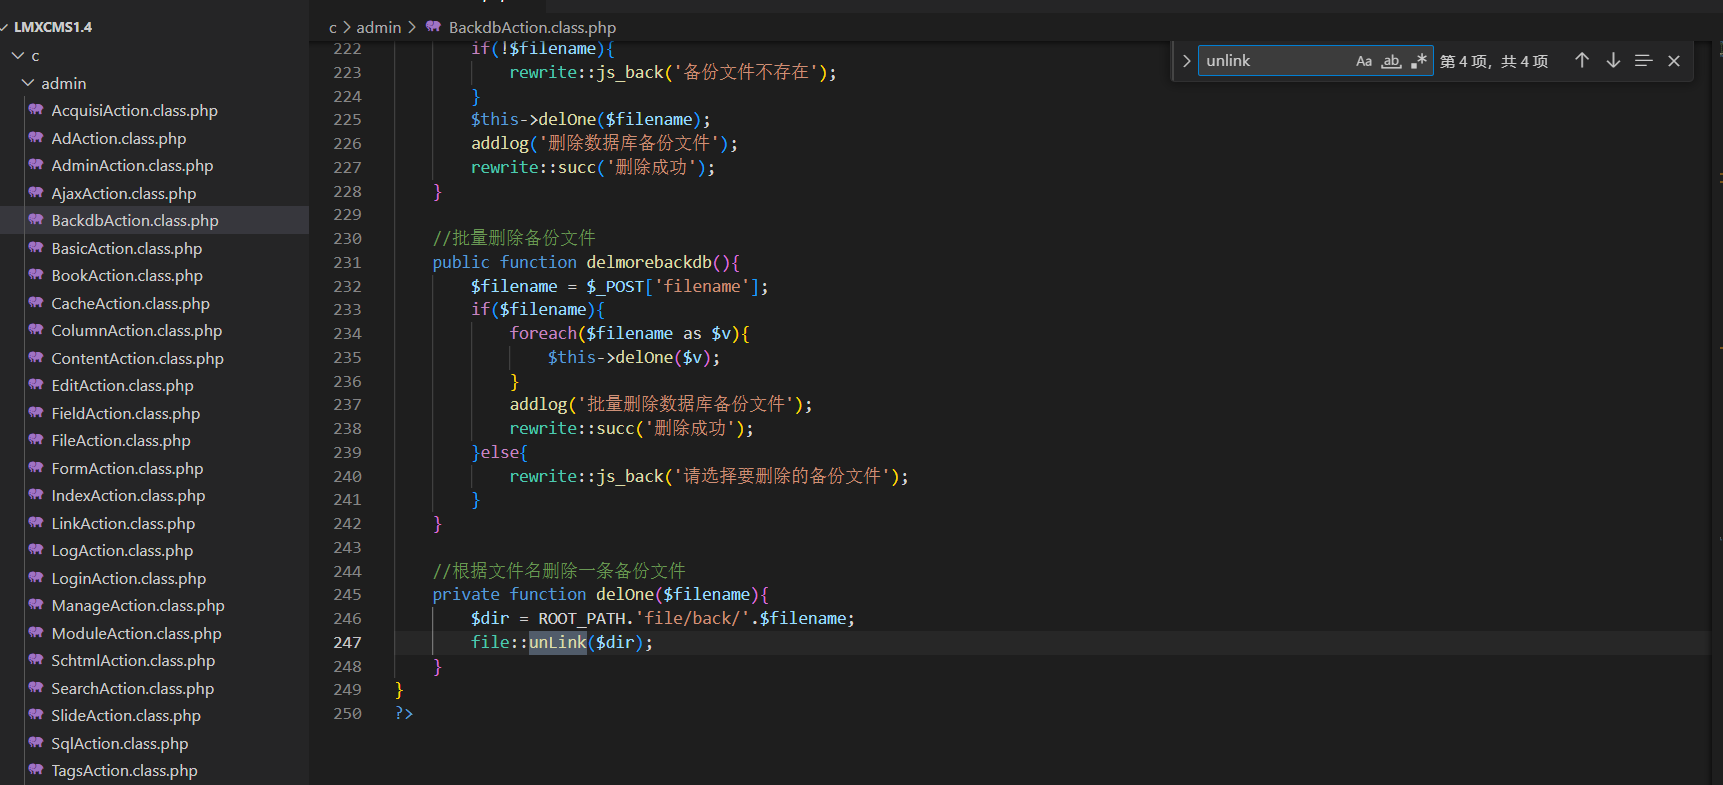Open ContentAction.class.php file
1723x785 pixels.
tap(137, 358)
